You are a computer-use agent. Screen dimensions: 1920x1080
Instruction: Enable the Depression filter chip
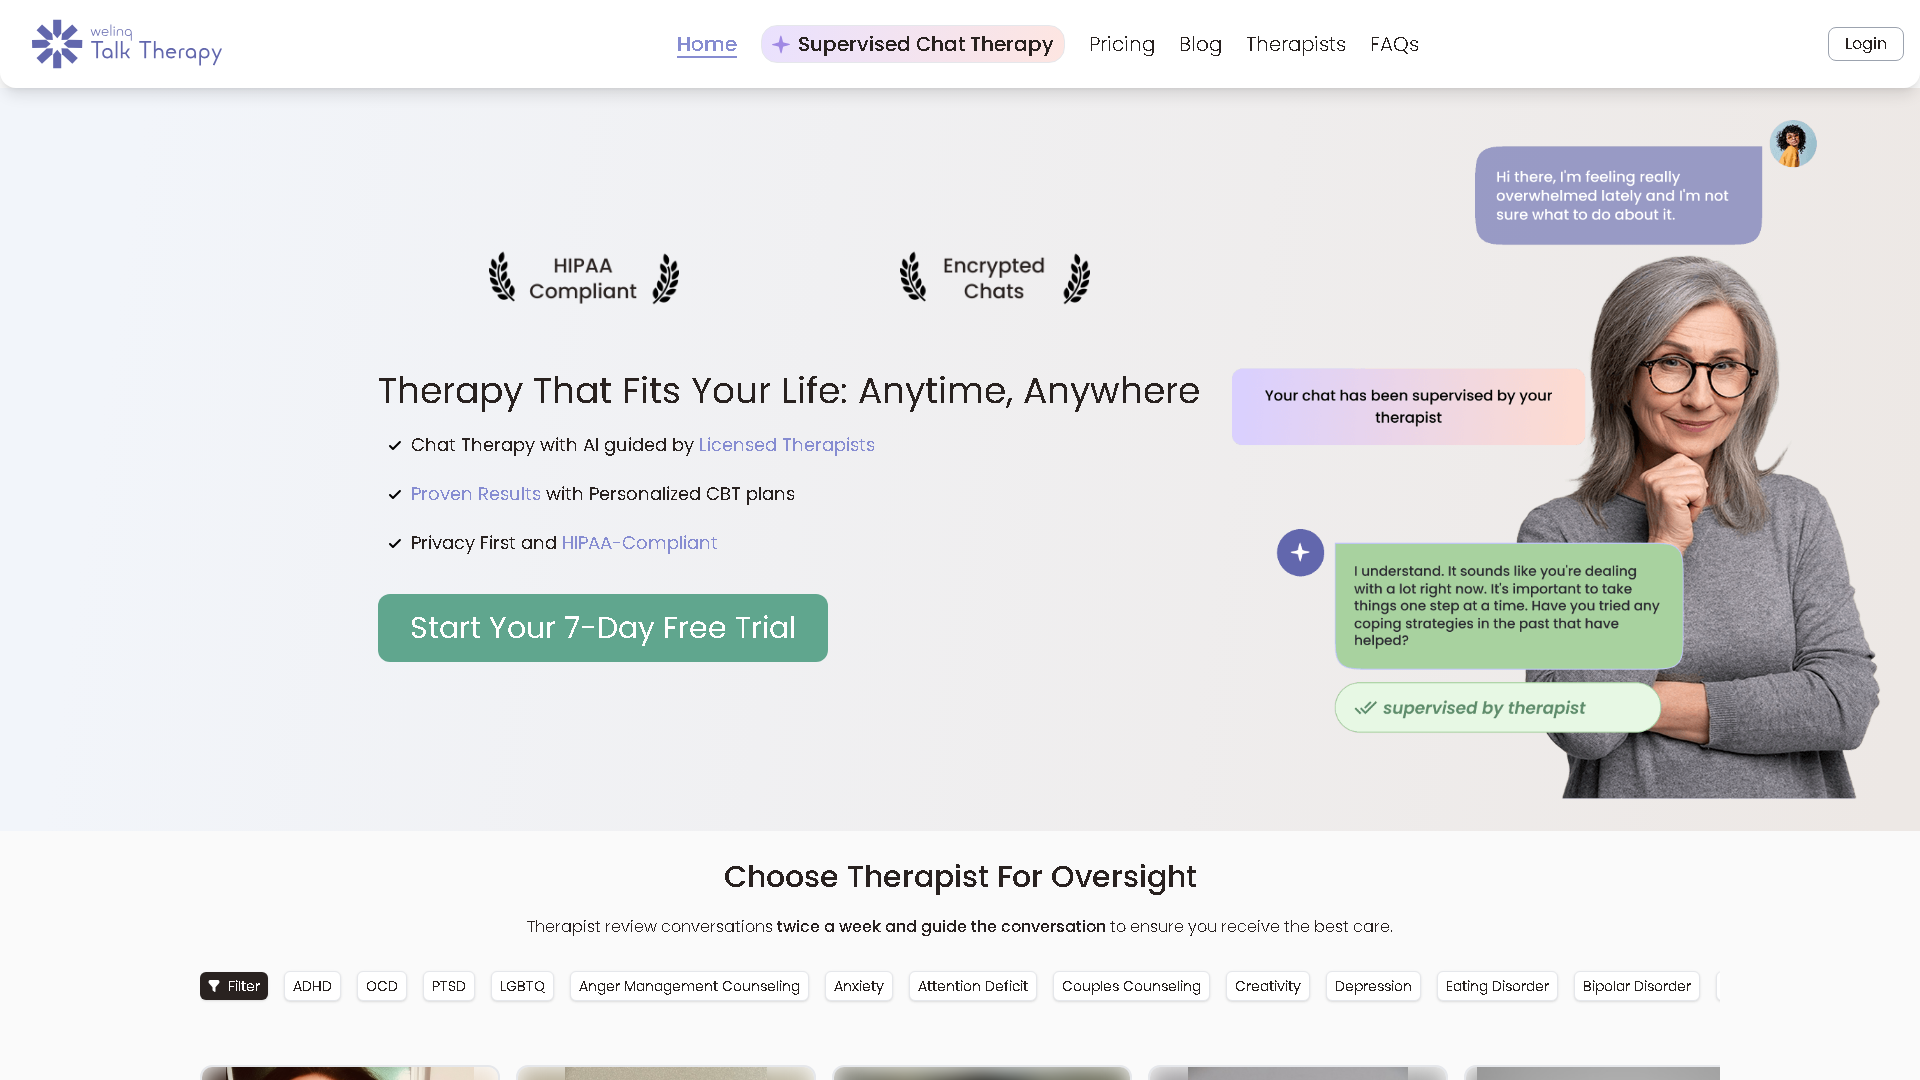click(x=1372, y=986)
